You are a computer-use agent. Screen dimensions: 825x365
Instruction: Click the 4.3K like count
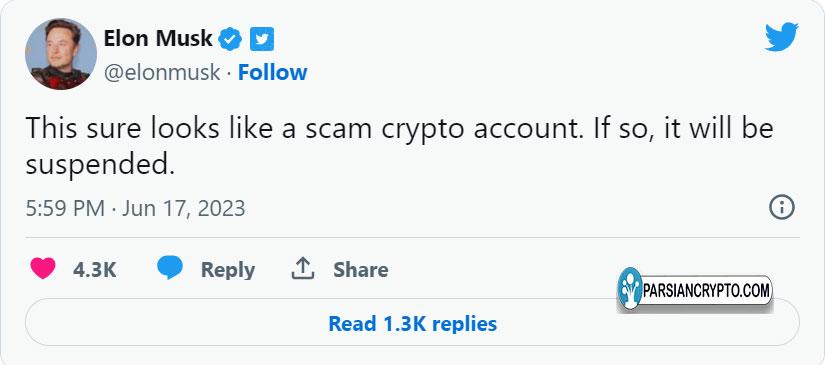coord(95,270)
